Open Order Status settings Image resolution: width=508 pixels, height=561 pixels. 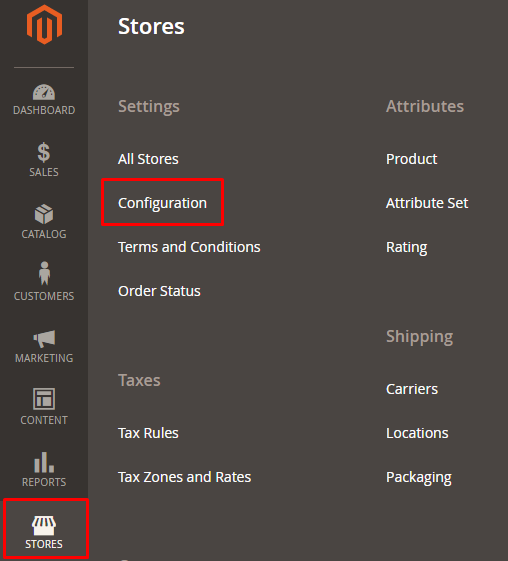(x=159, y=291)
